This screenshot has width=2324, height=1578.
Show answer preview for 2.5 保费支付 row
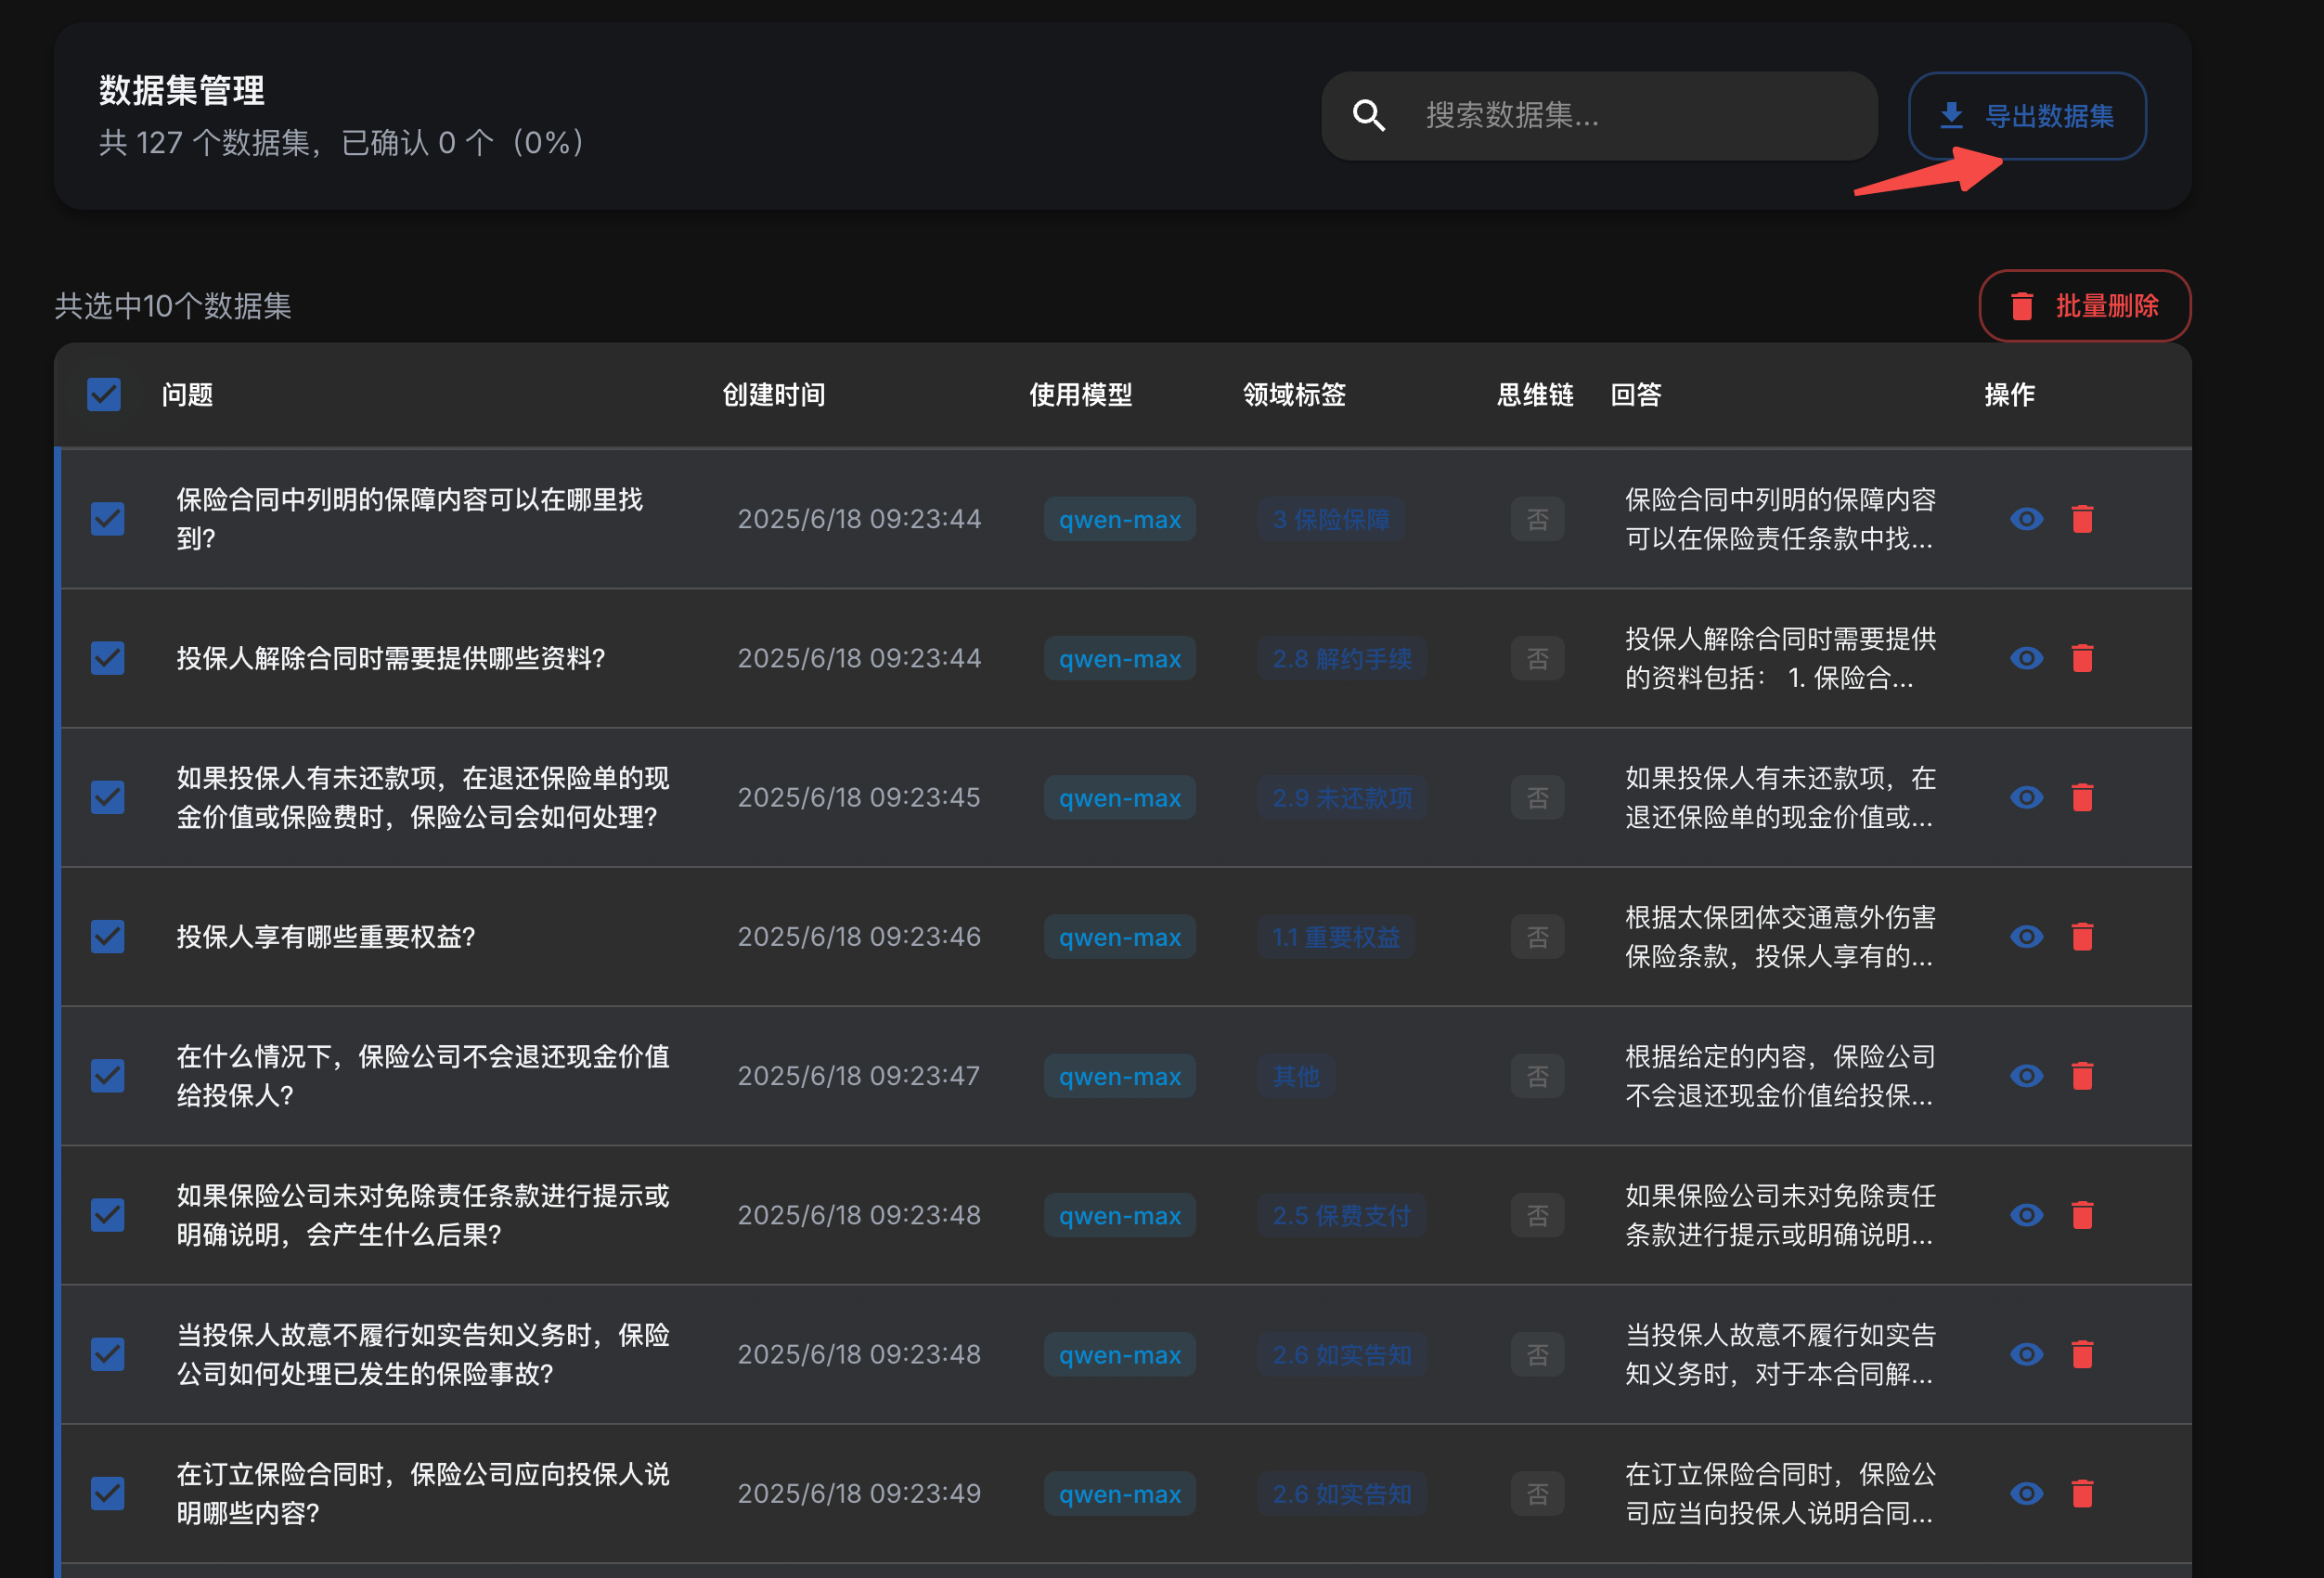[x=2026, y=1215]
